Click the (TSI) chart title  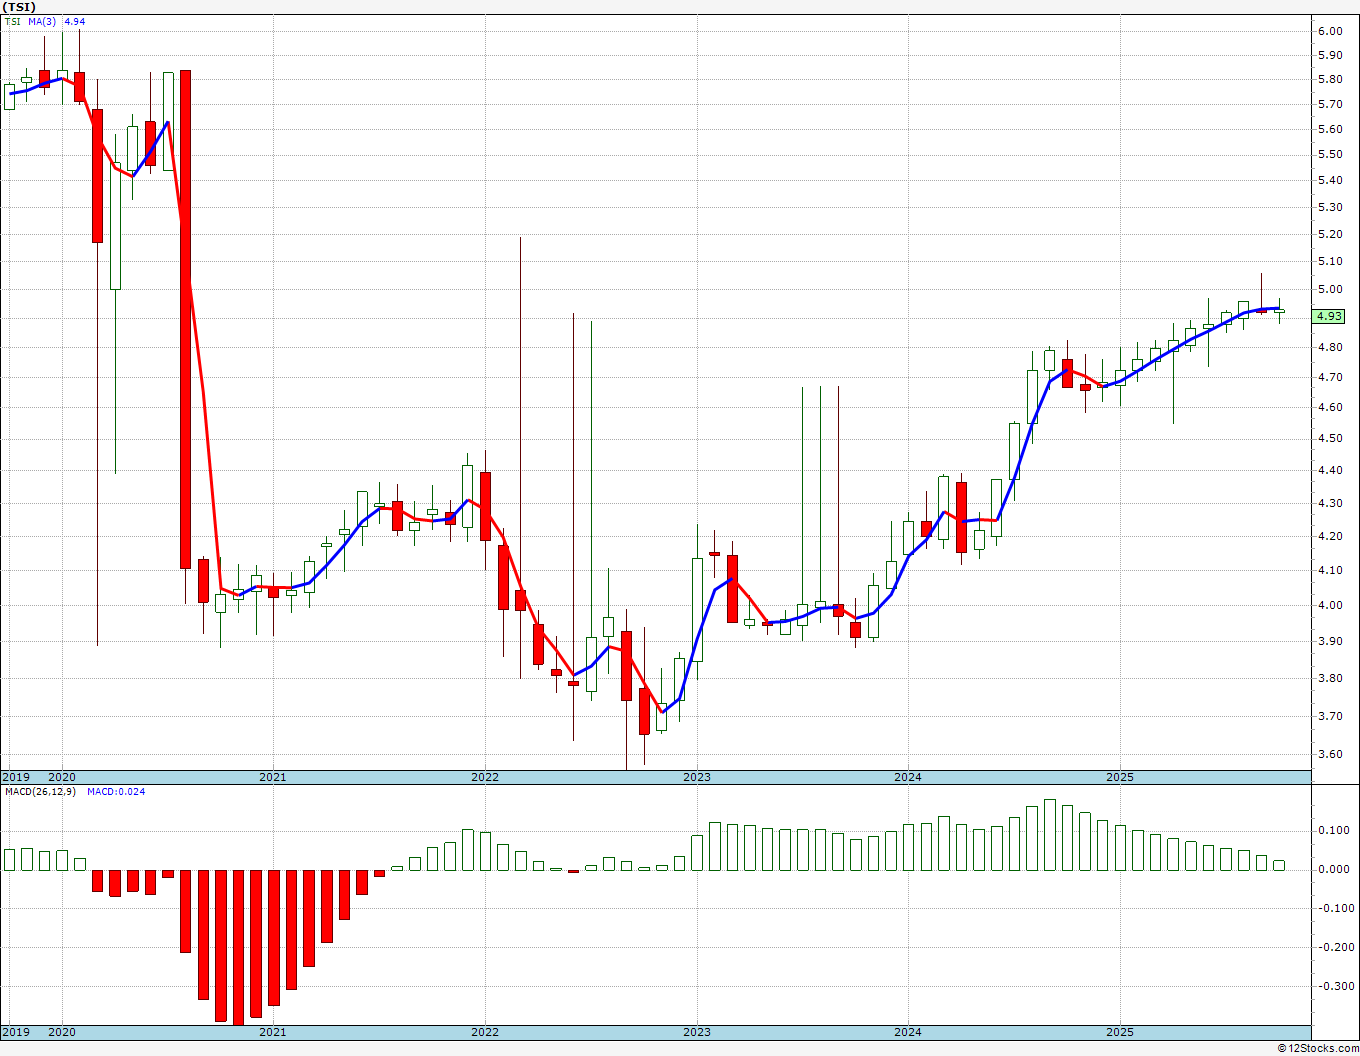[x=19, y=7]
